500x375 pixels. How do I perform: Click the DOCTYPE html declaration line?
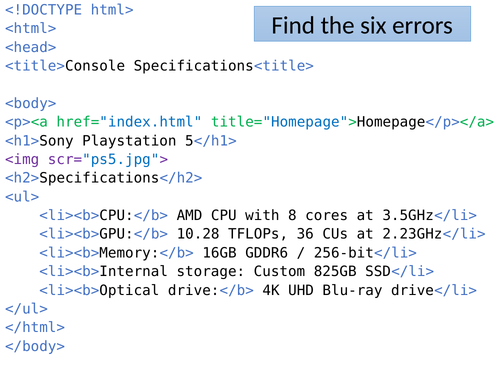(x=69, y=10)
